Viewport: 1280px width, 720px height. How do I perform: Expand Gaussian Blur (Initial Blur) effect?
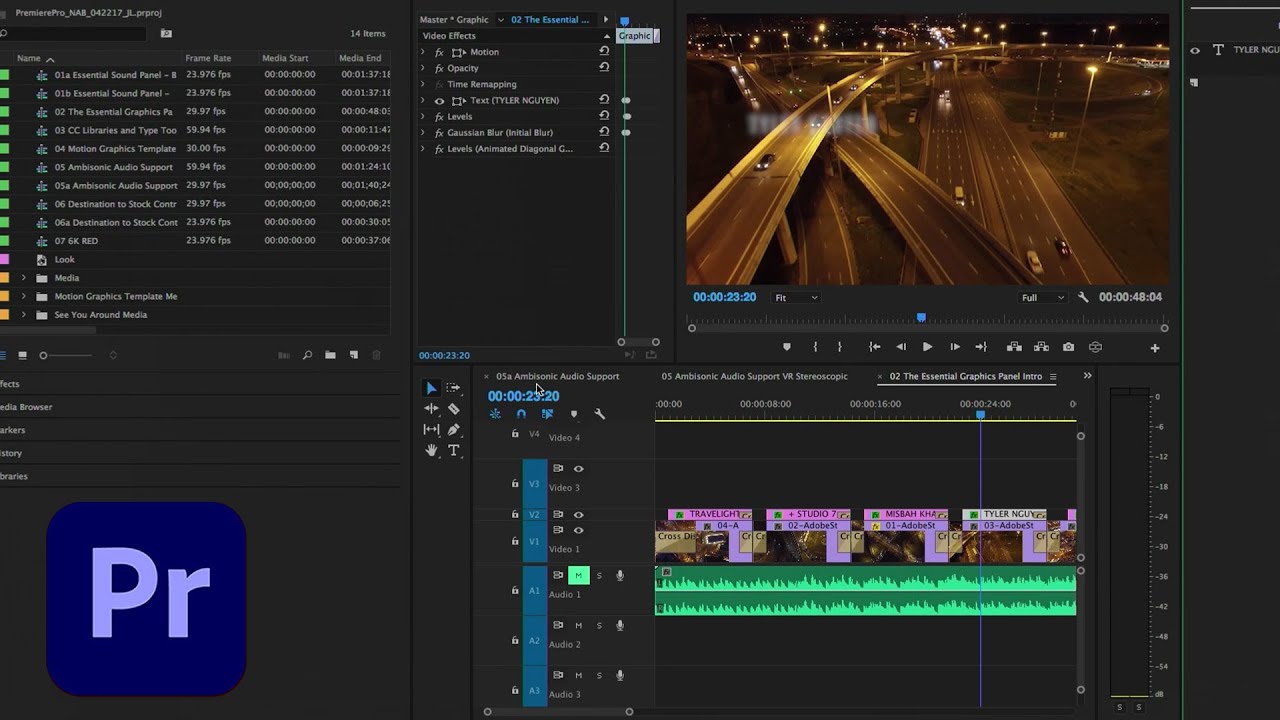click(x=422, y=132)
